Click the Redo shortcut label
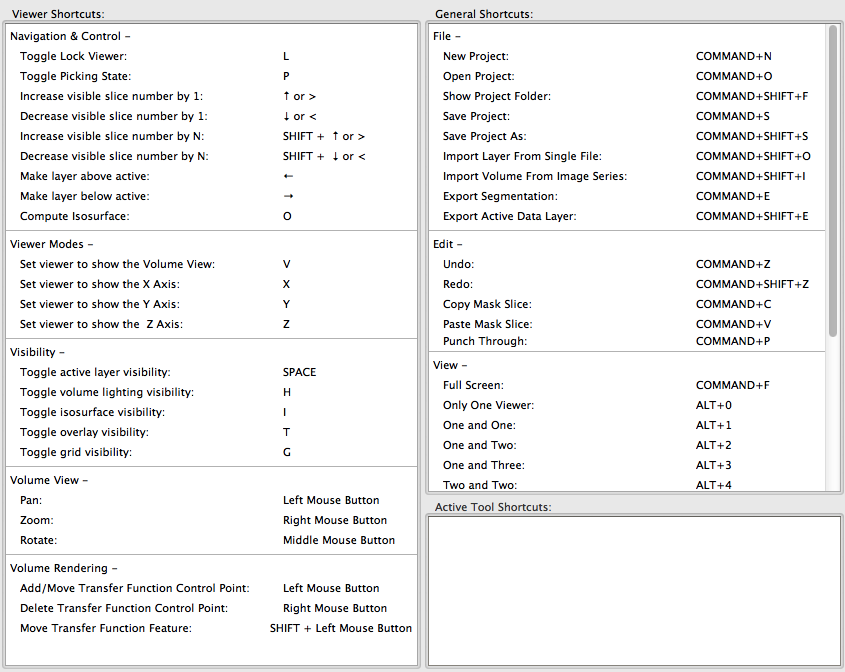 [458, 284]
